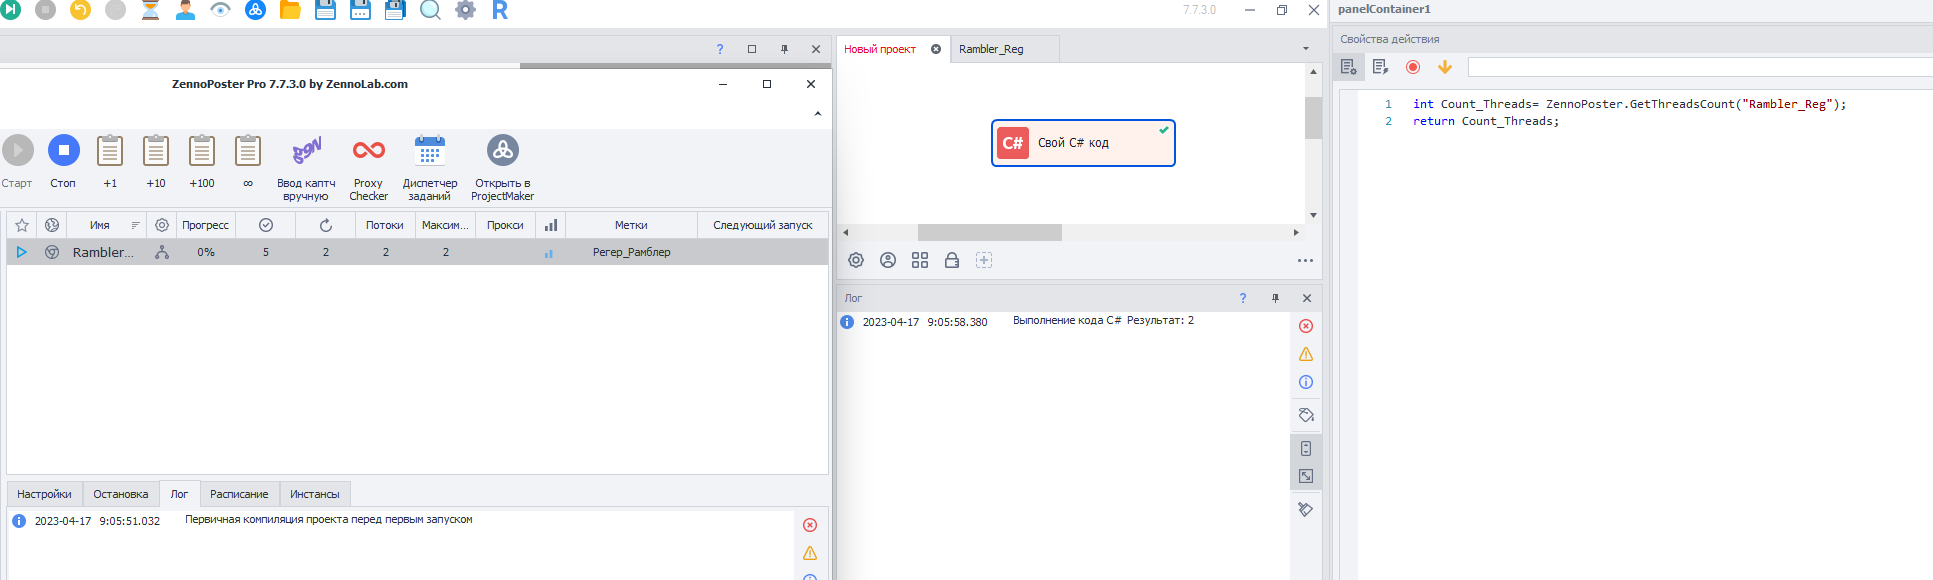Screen dimensions: 1933x580
Task: Click the Потоки column header
Action: (x=385, y=225)
